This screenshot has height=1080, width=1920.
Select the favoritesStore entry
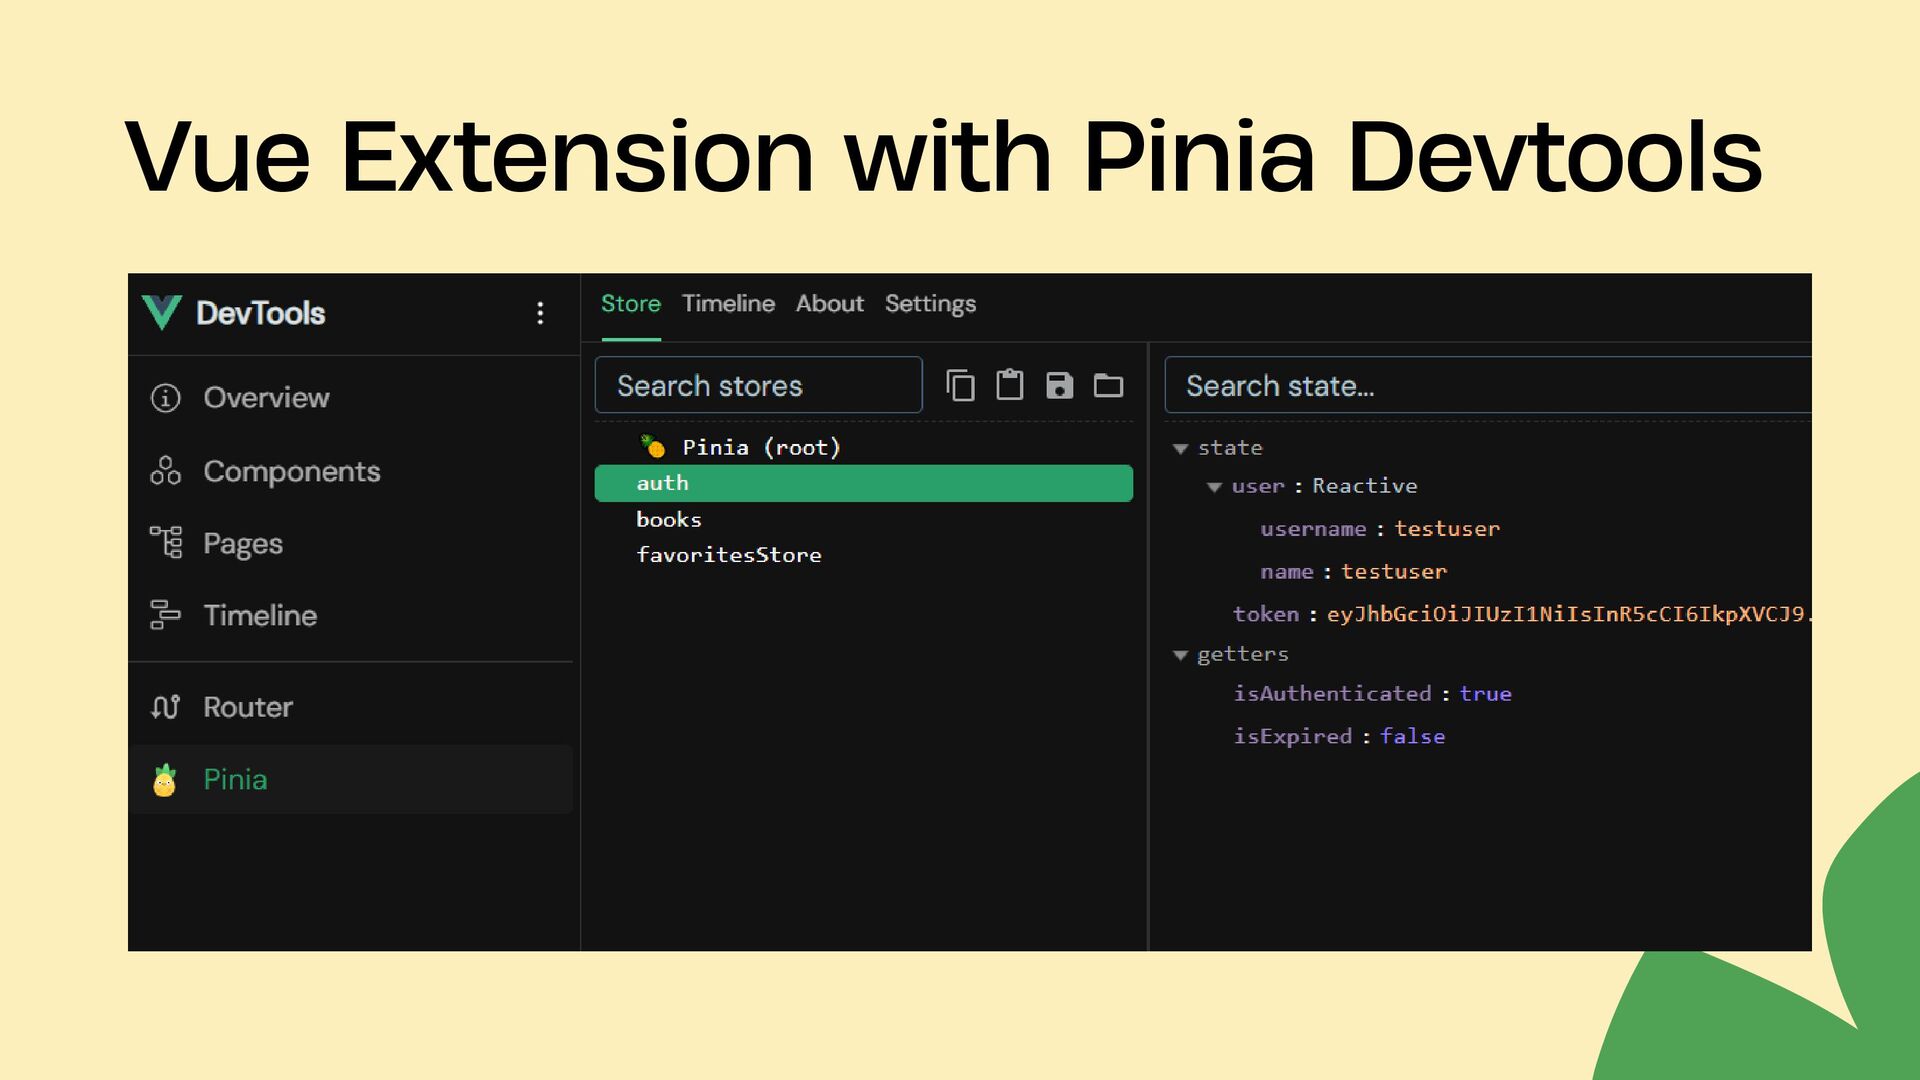729,555
